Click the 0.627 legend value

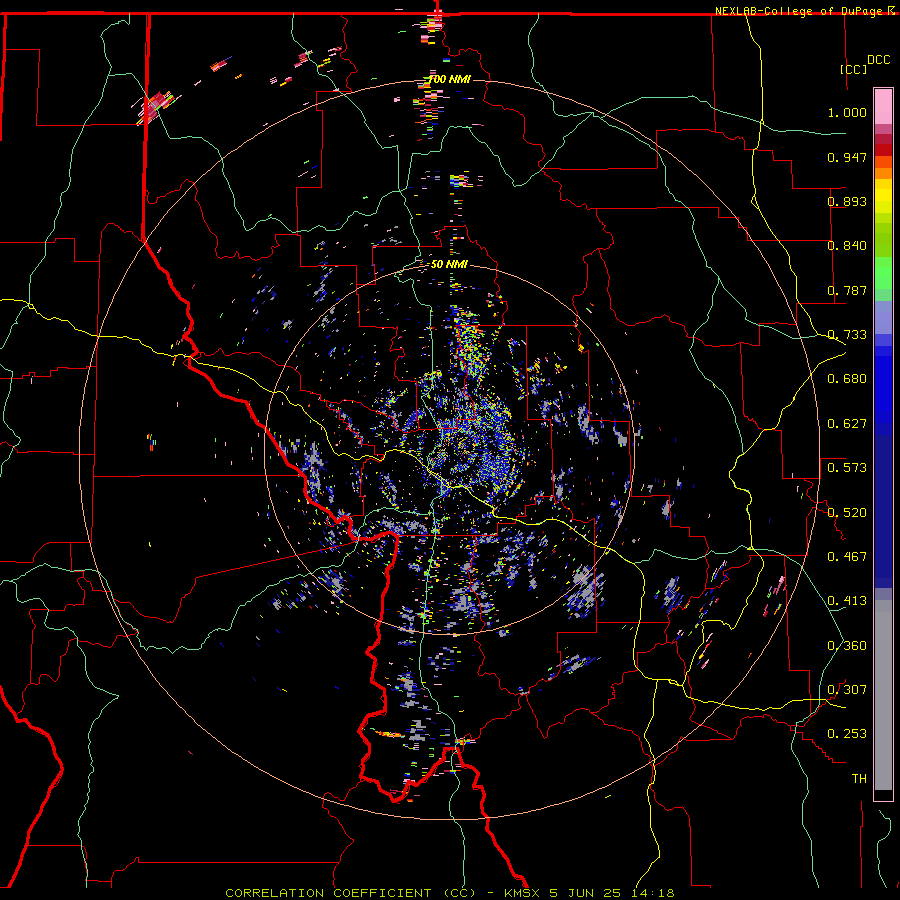tap(847, 424)
